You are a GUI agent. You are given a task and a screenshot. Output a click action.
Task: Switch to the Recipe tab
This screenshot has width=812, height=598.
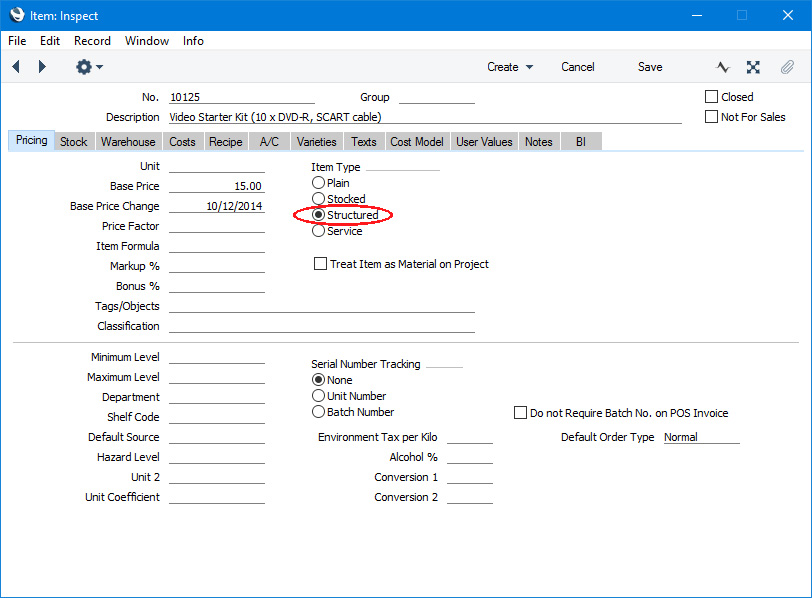(x=226, y=142)
